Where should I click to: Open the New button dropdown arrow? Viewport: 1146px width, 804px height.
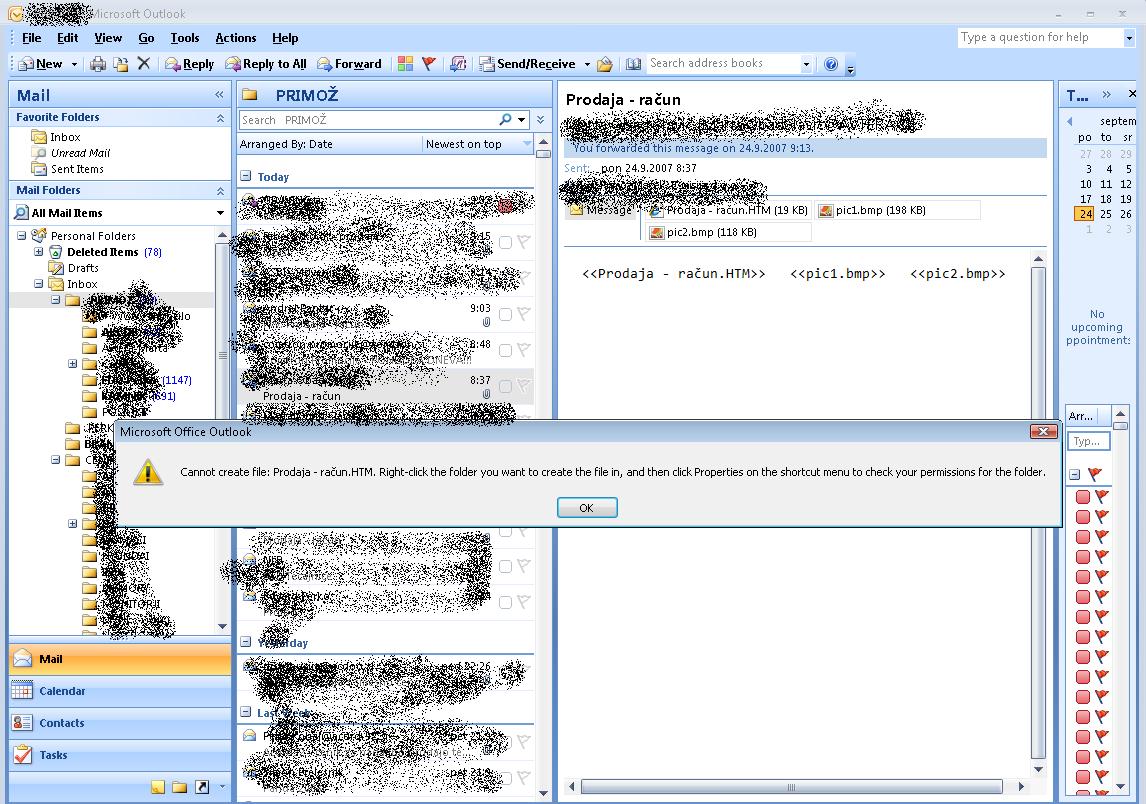pyautogui.click(x=75, y=64)
